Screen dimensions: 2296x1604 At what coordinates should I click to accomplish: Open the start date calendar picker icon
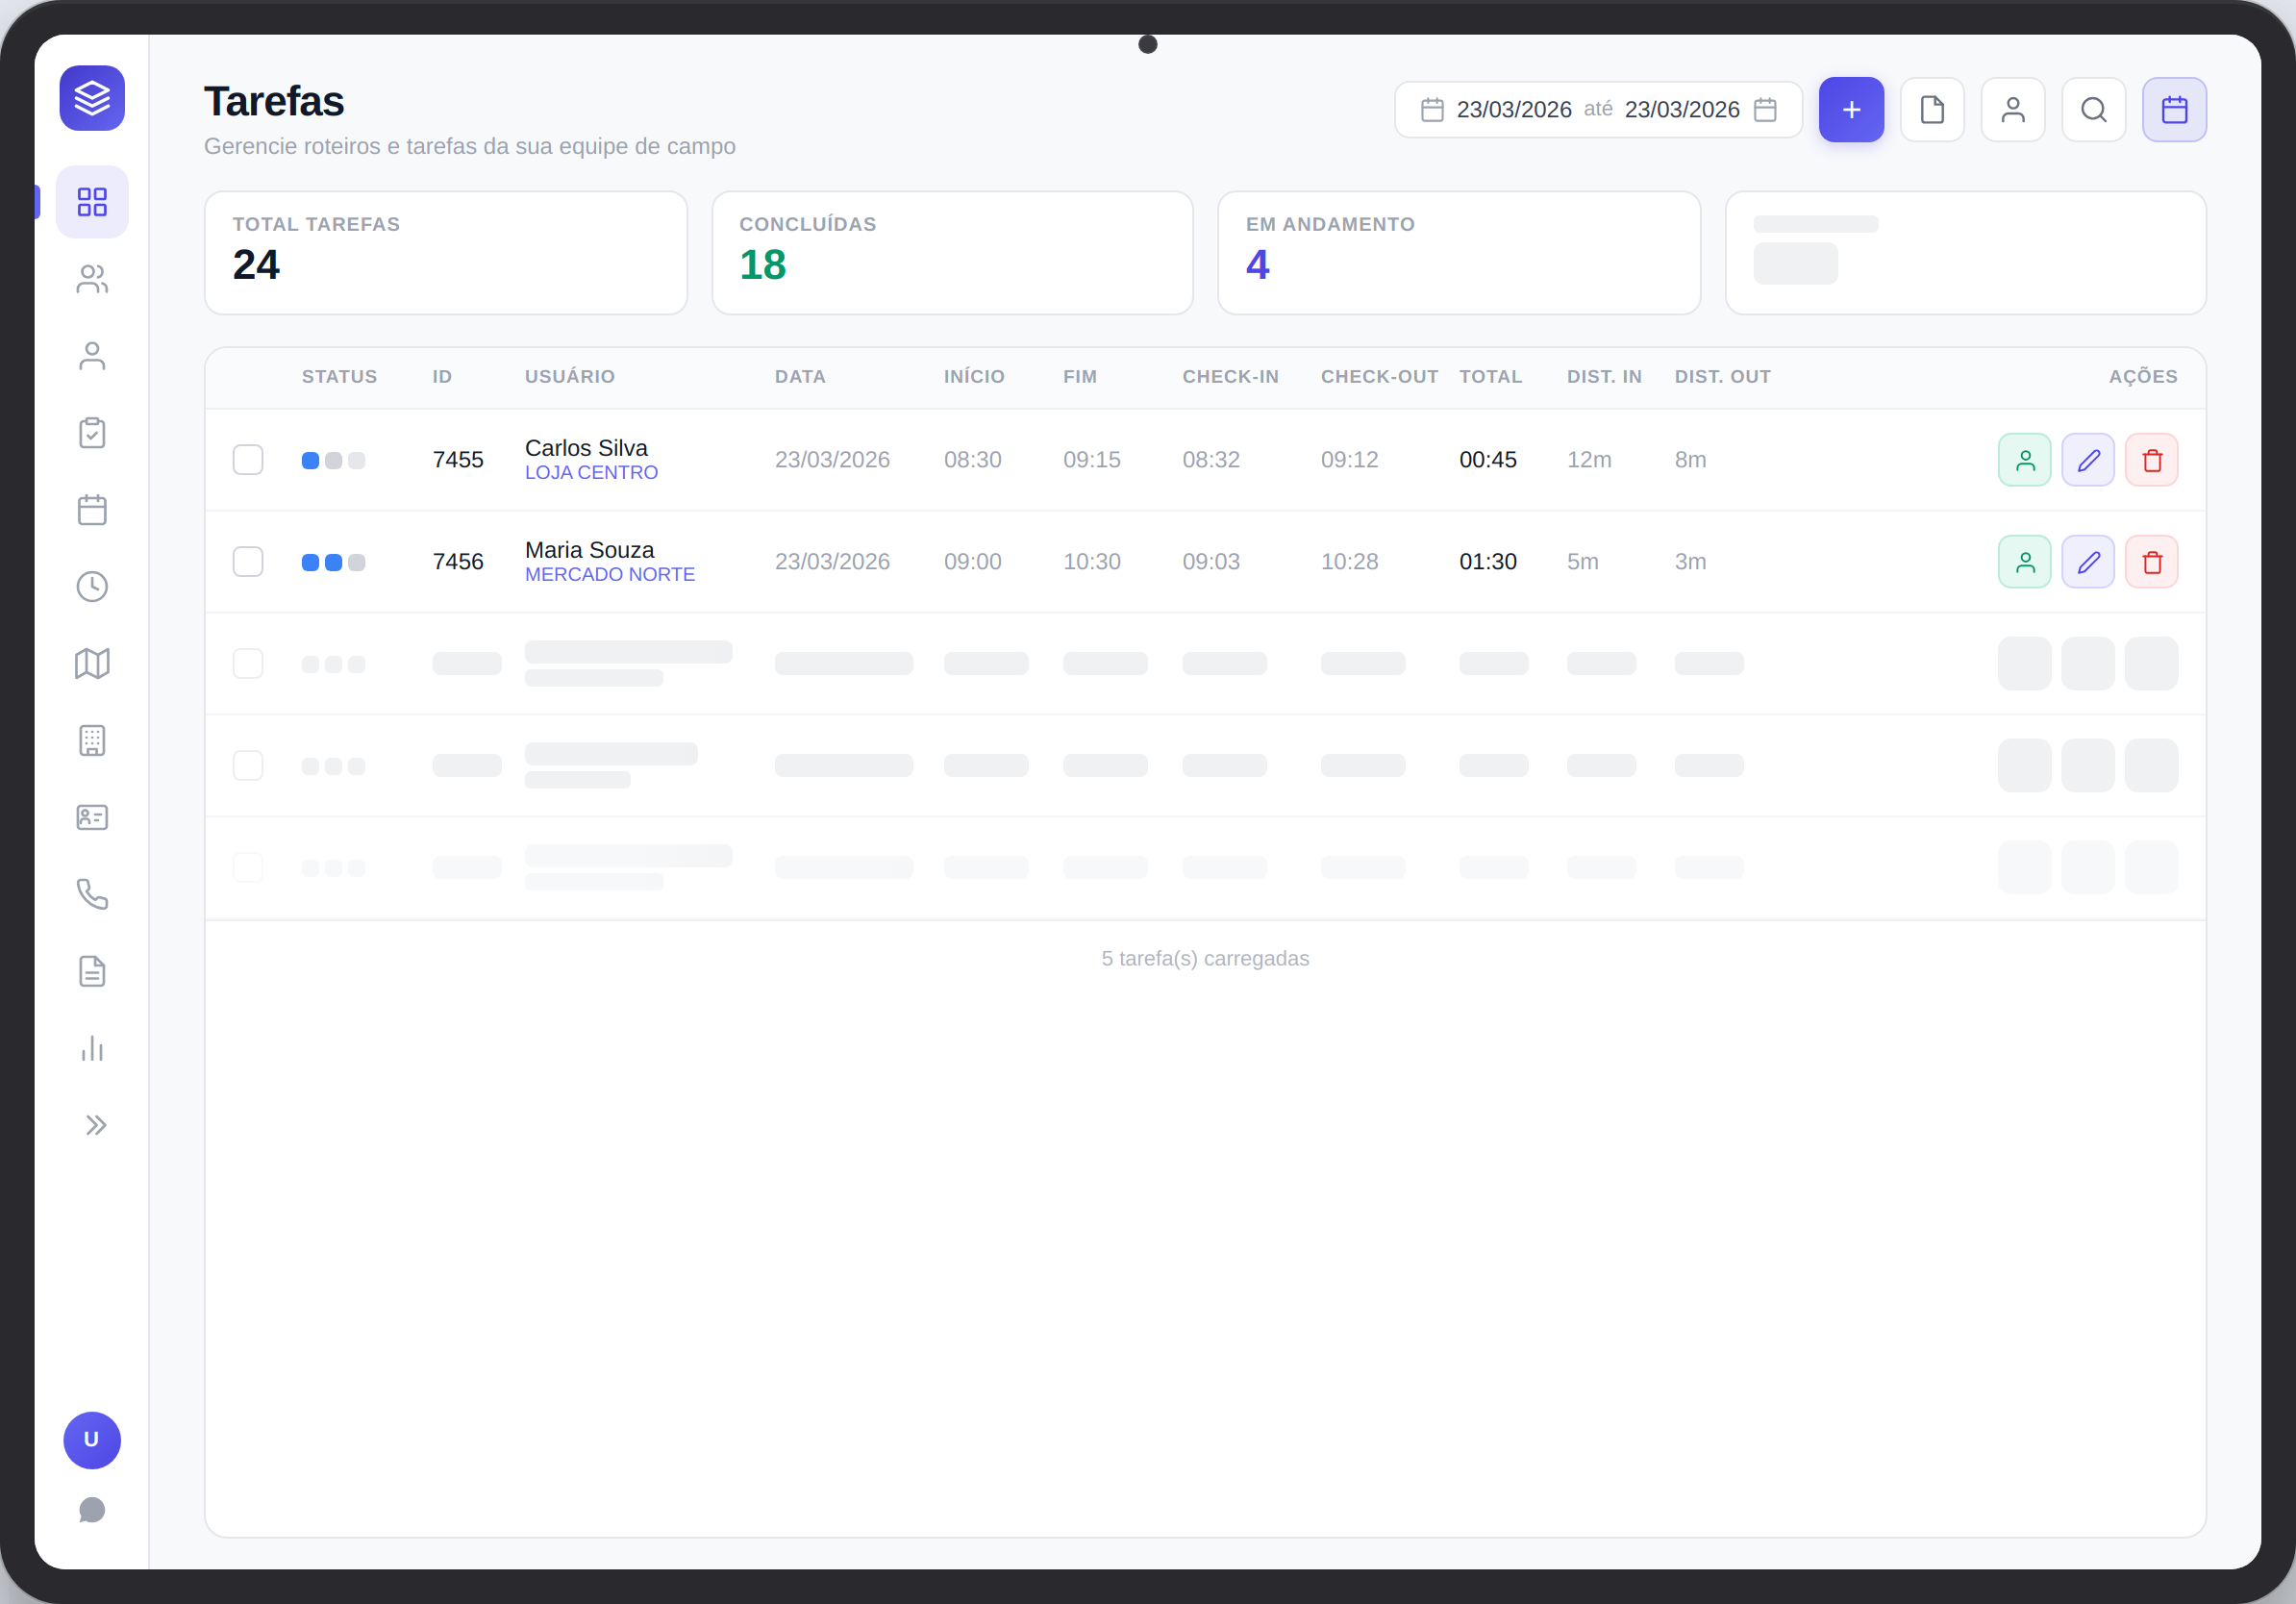tap(1432, 110)
